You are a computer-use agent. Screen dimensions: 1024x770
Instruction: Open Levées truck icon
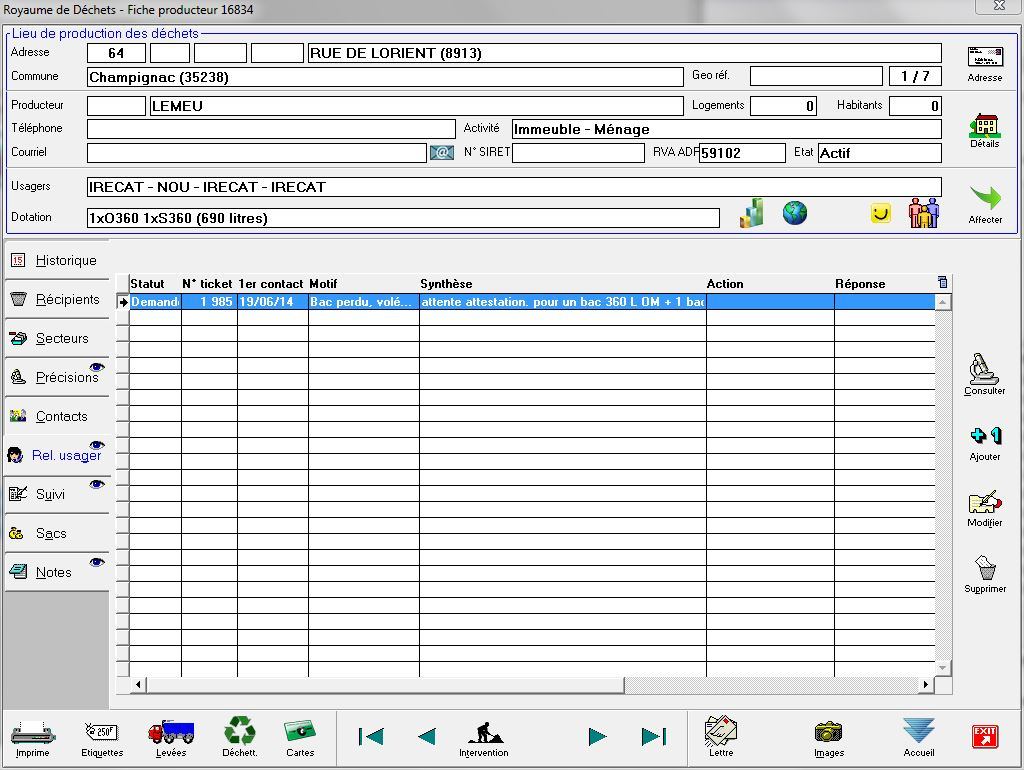171,735
